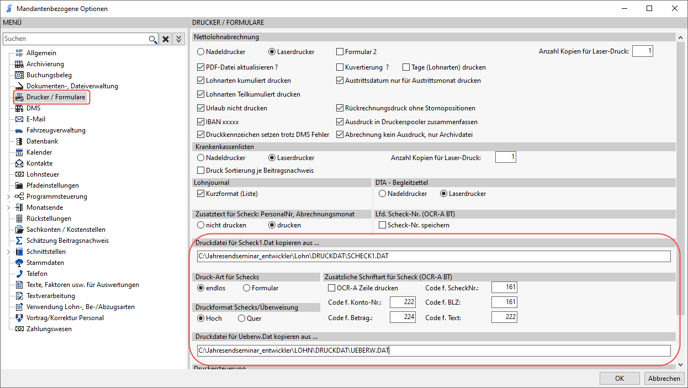Screen dimensions: 688x388
Task: Open the Lohnsteuer menu entry
Action: [x=43, y=174]
